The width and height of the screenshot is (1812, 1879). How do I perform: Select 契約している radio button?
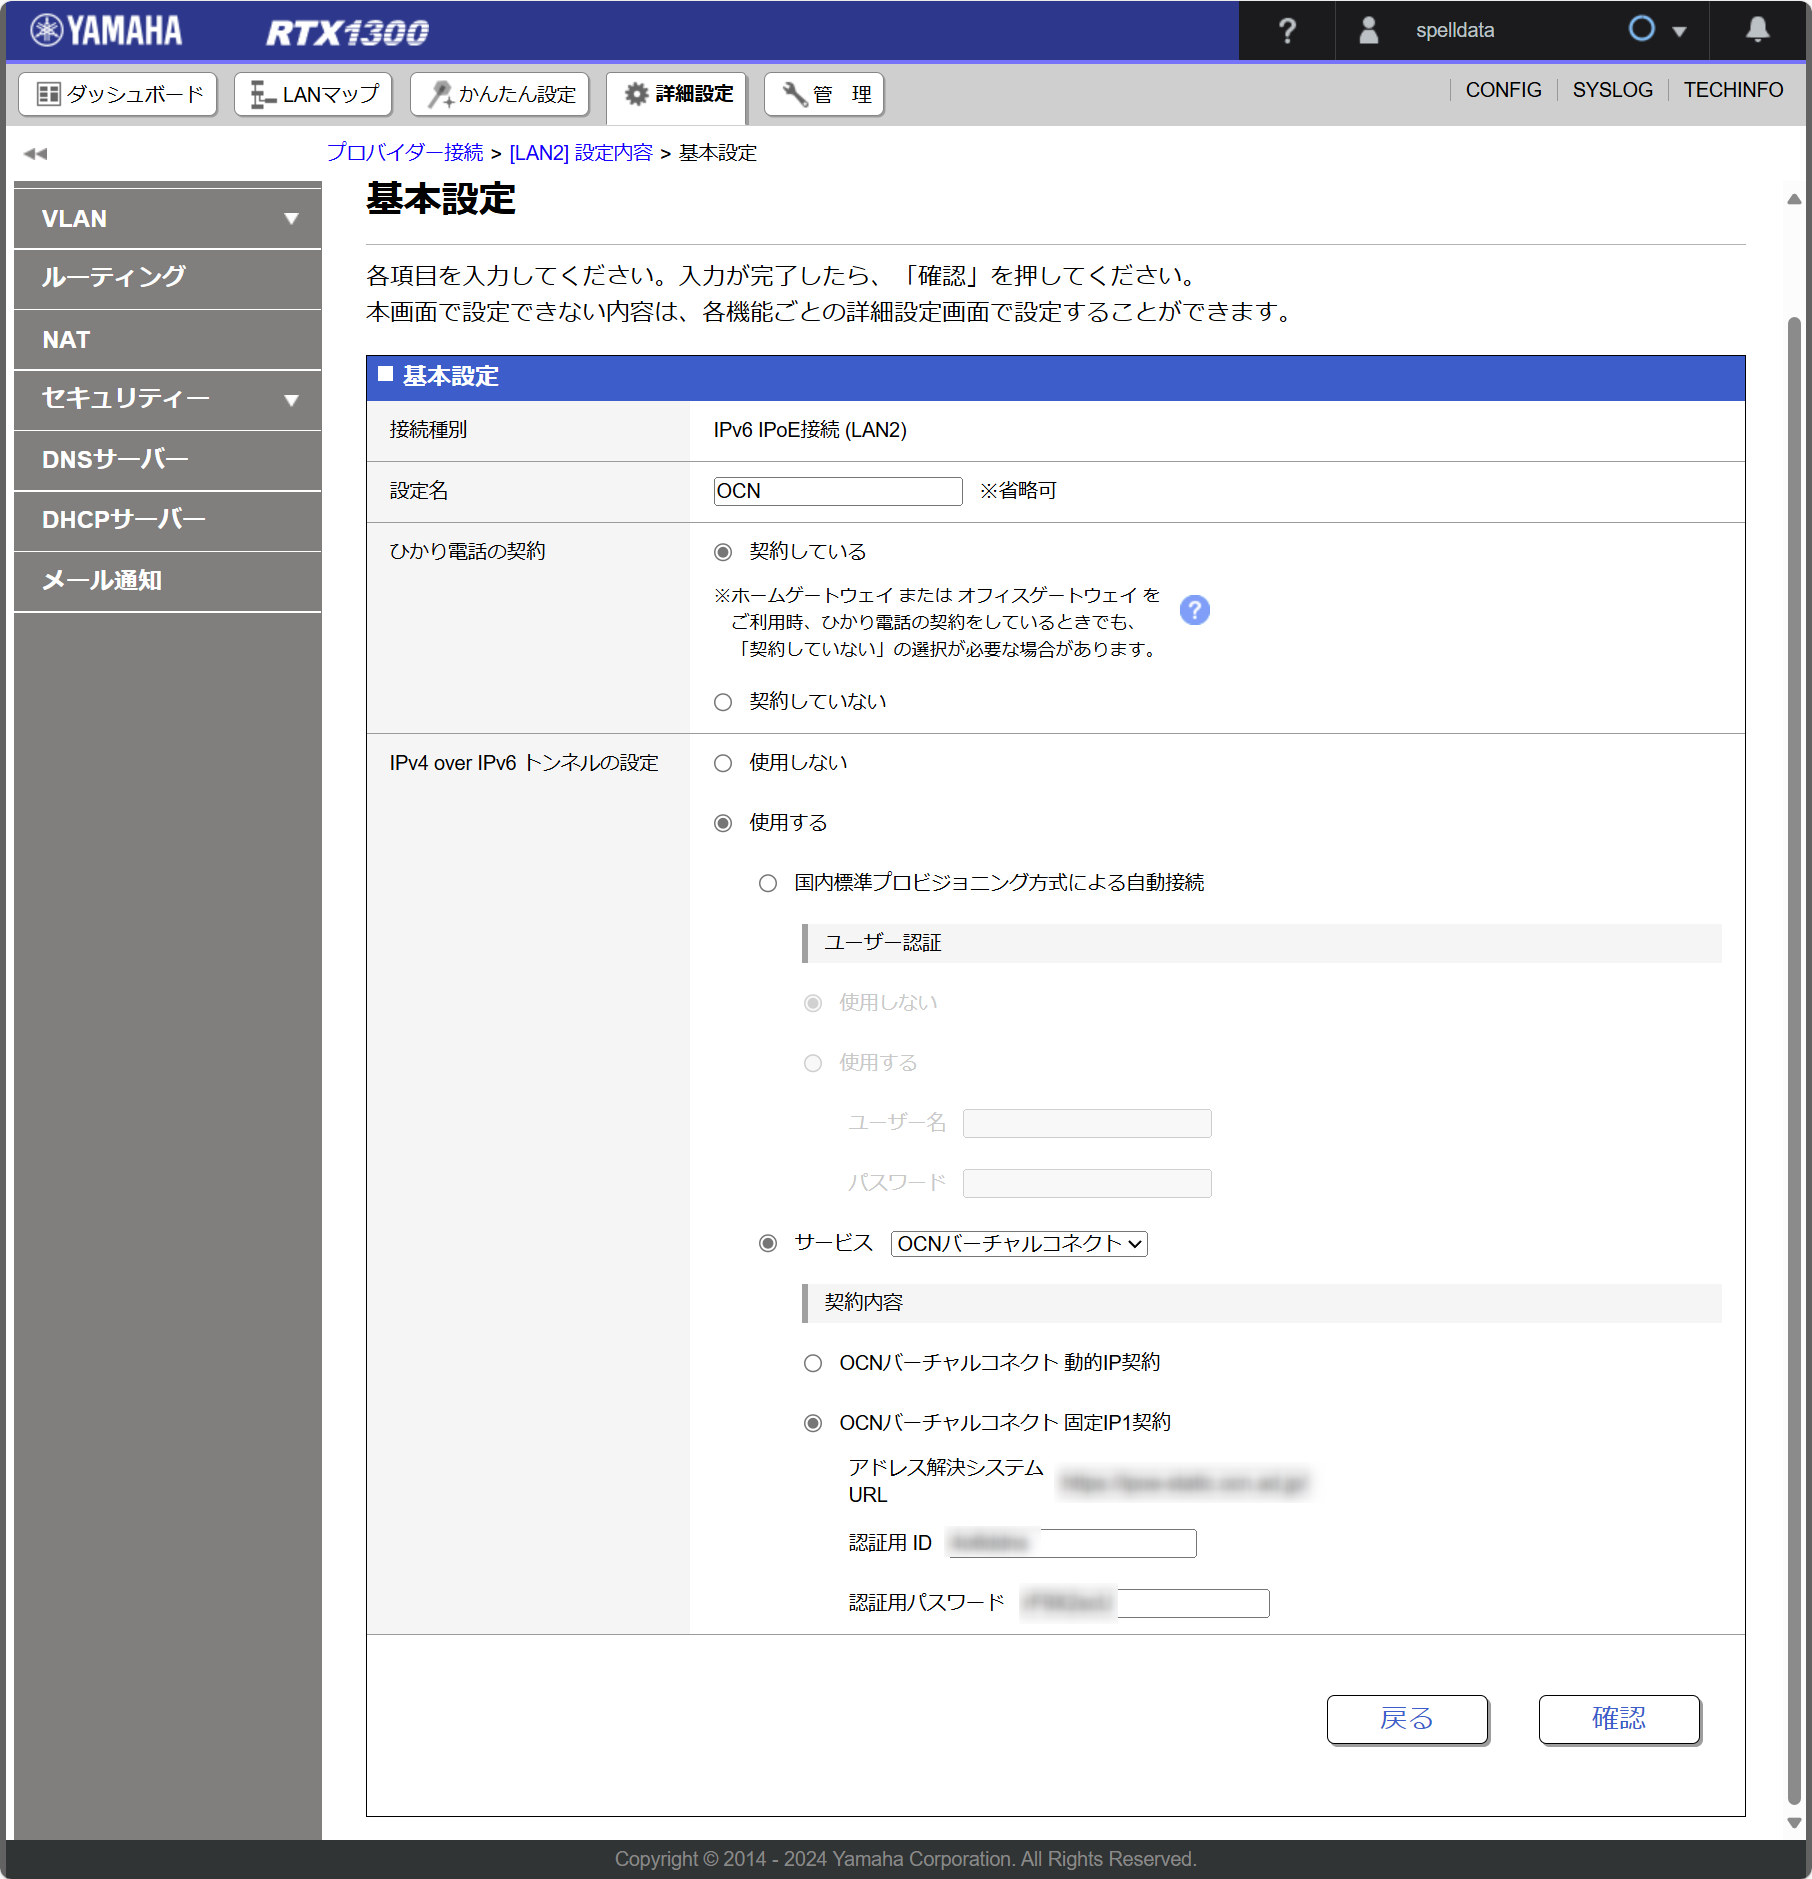[x=723, y=552]
